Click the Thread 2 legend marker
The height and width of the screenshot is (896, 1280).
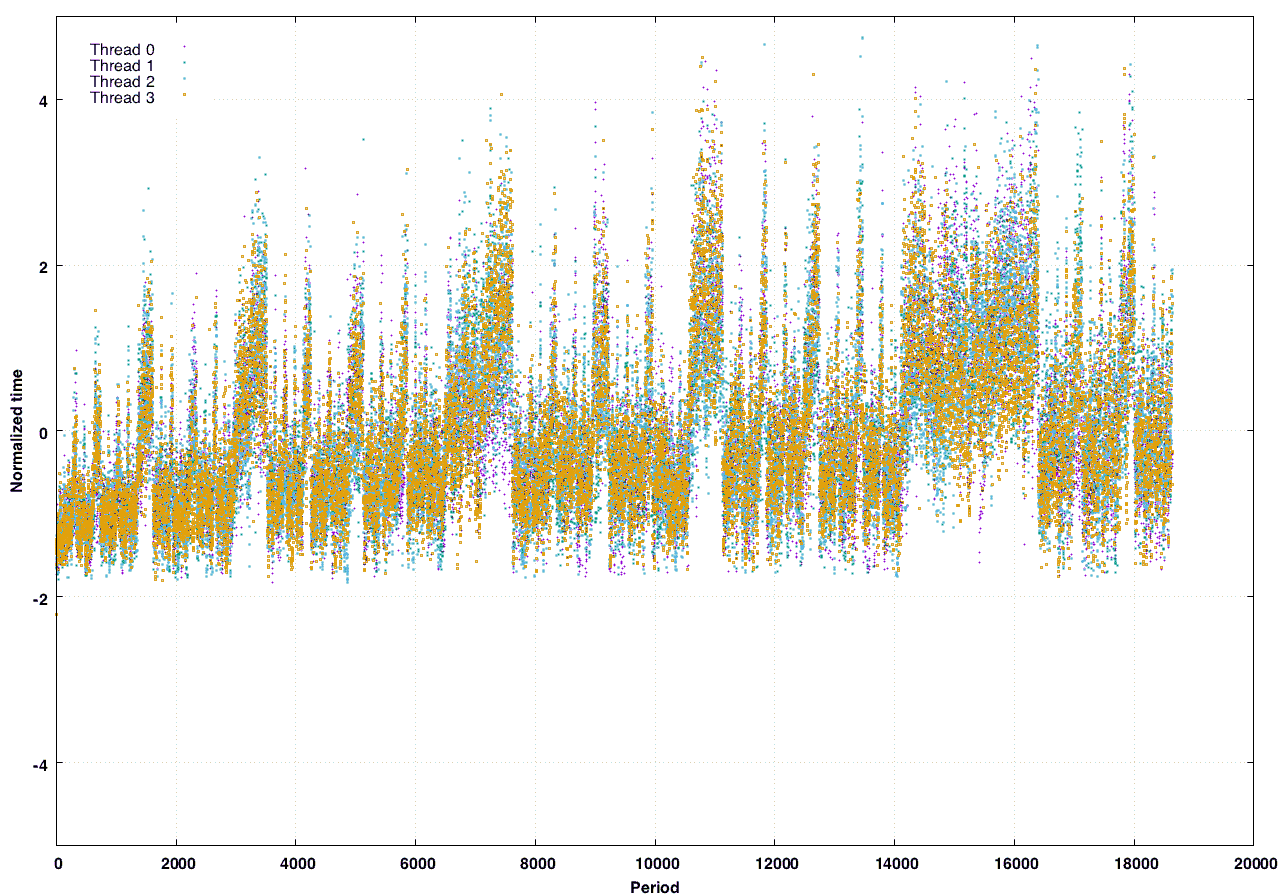[x=184, y=79]
